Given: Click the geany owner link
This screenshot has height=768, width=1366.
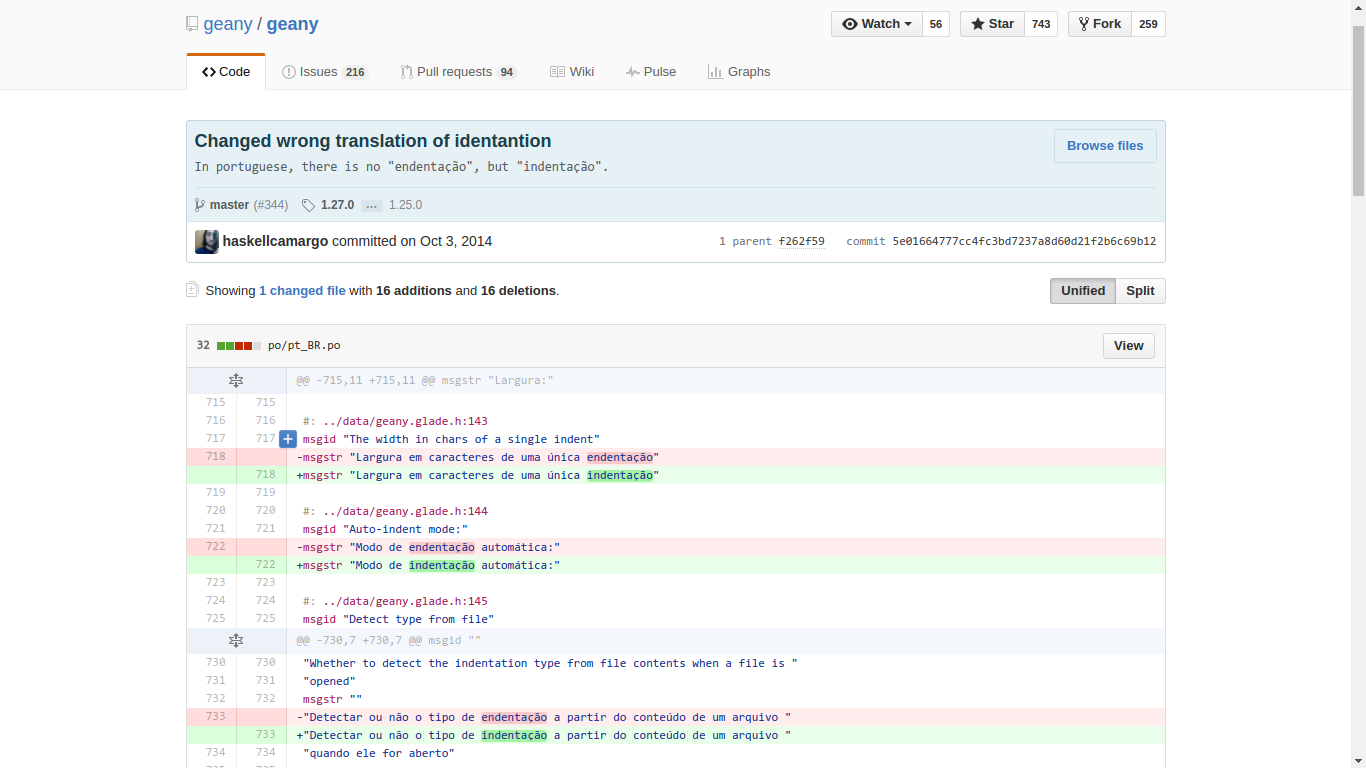Looking at the screenshot, I should (228, 24).
